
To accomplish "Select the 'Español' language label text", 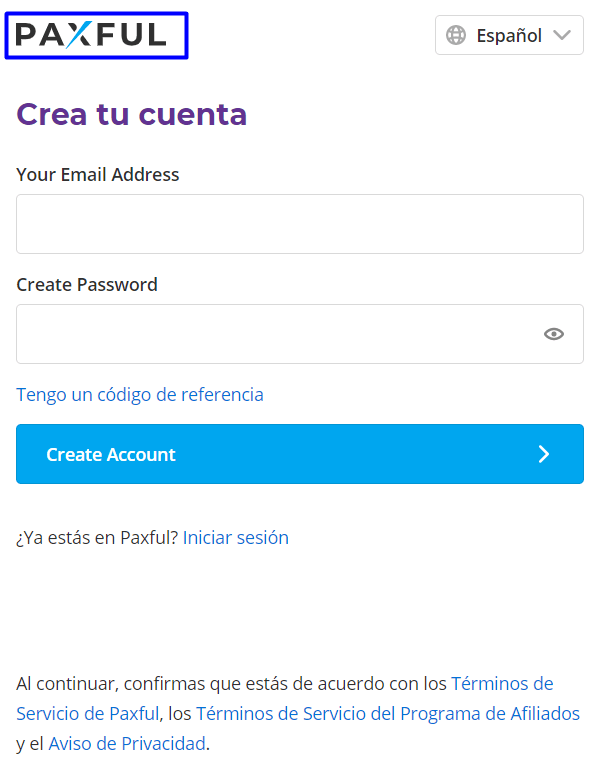I will click(x=509, y=35).
